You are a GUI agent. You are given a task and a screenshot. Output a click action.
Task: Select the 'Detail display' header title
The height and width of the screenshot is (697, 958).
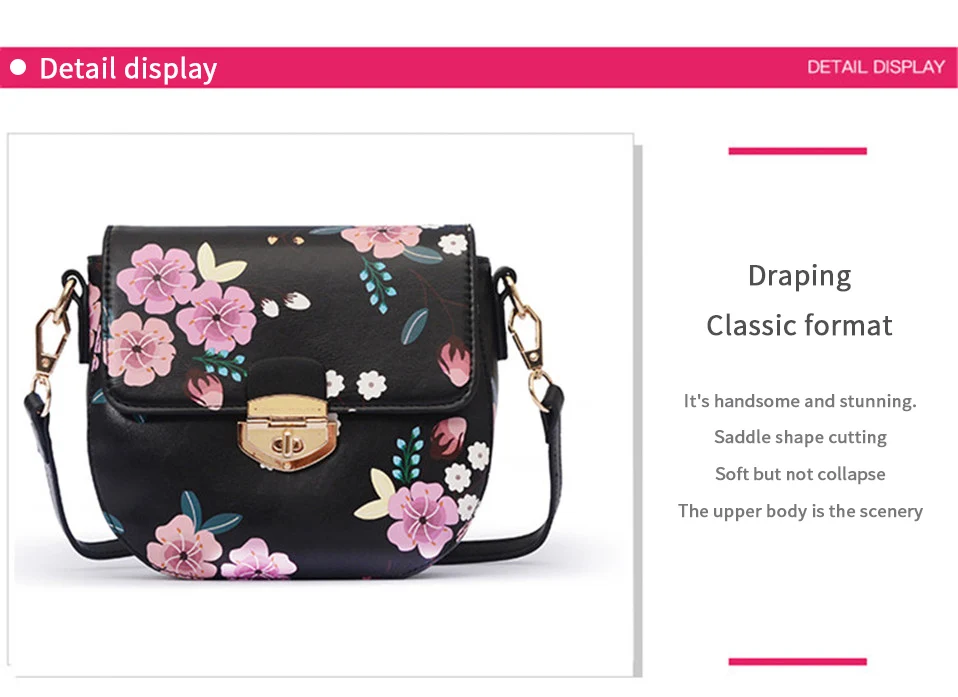(x=128, y=68)
